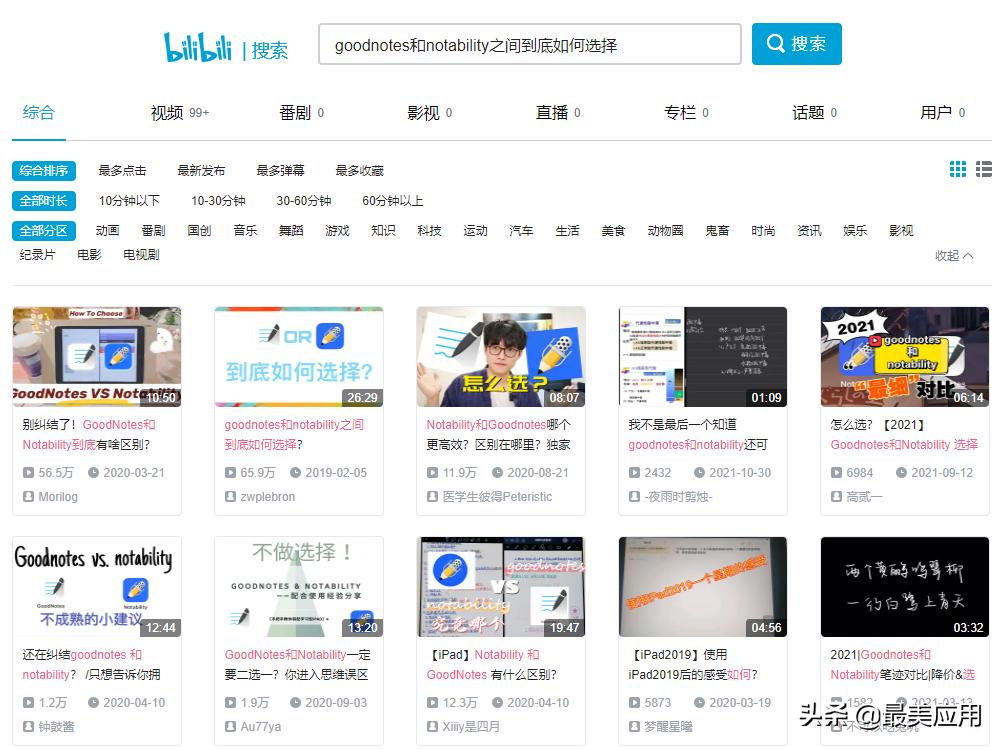Click the bilibili logo
Screen dimensions: 1004x749
pos(198,46)
